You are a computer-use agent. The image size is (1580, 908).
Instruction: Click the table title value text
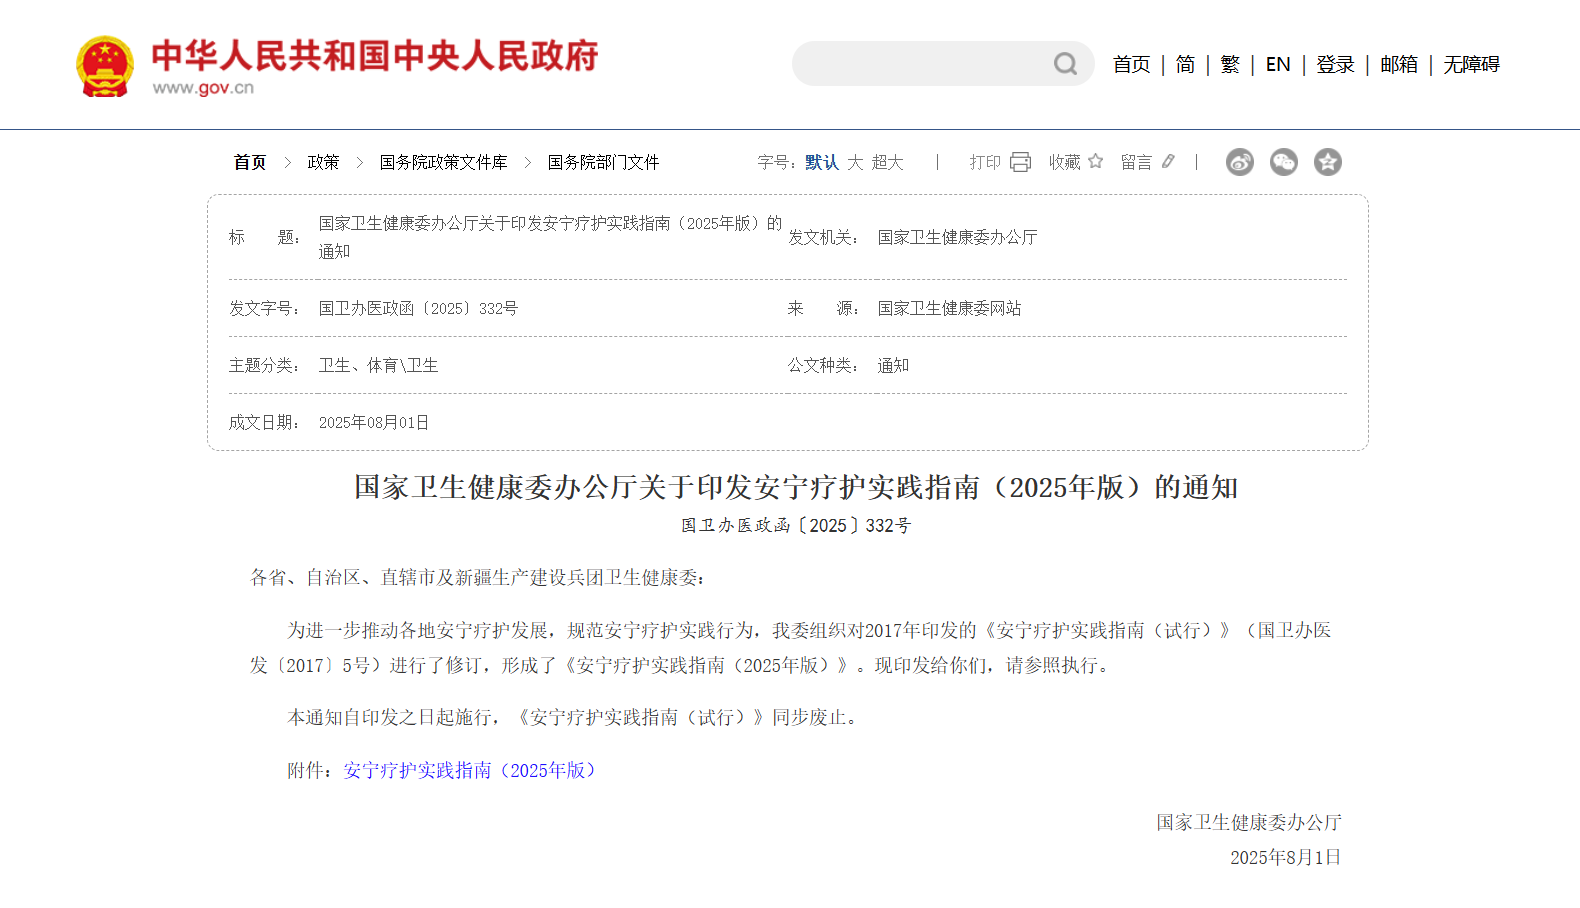tap(550, 237)
